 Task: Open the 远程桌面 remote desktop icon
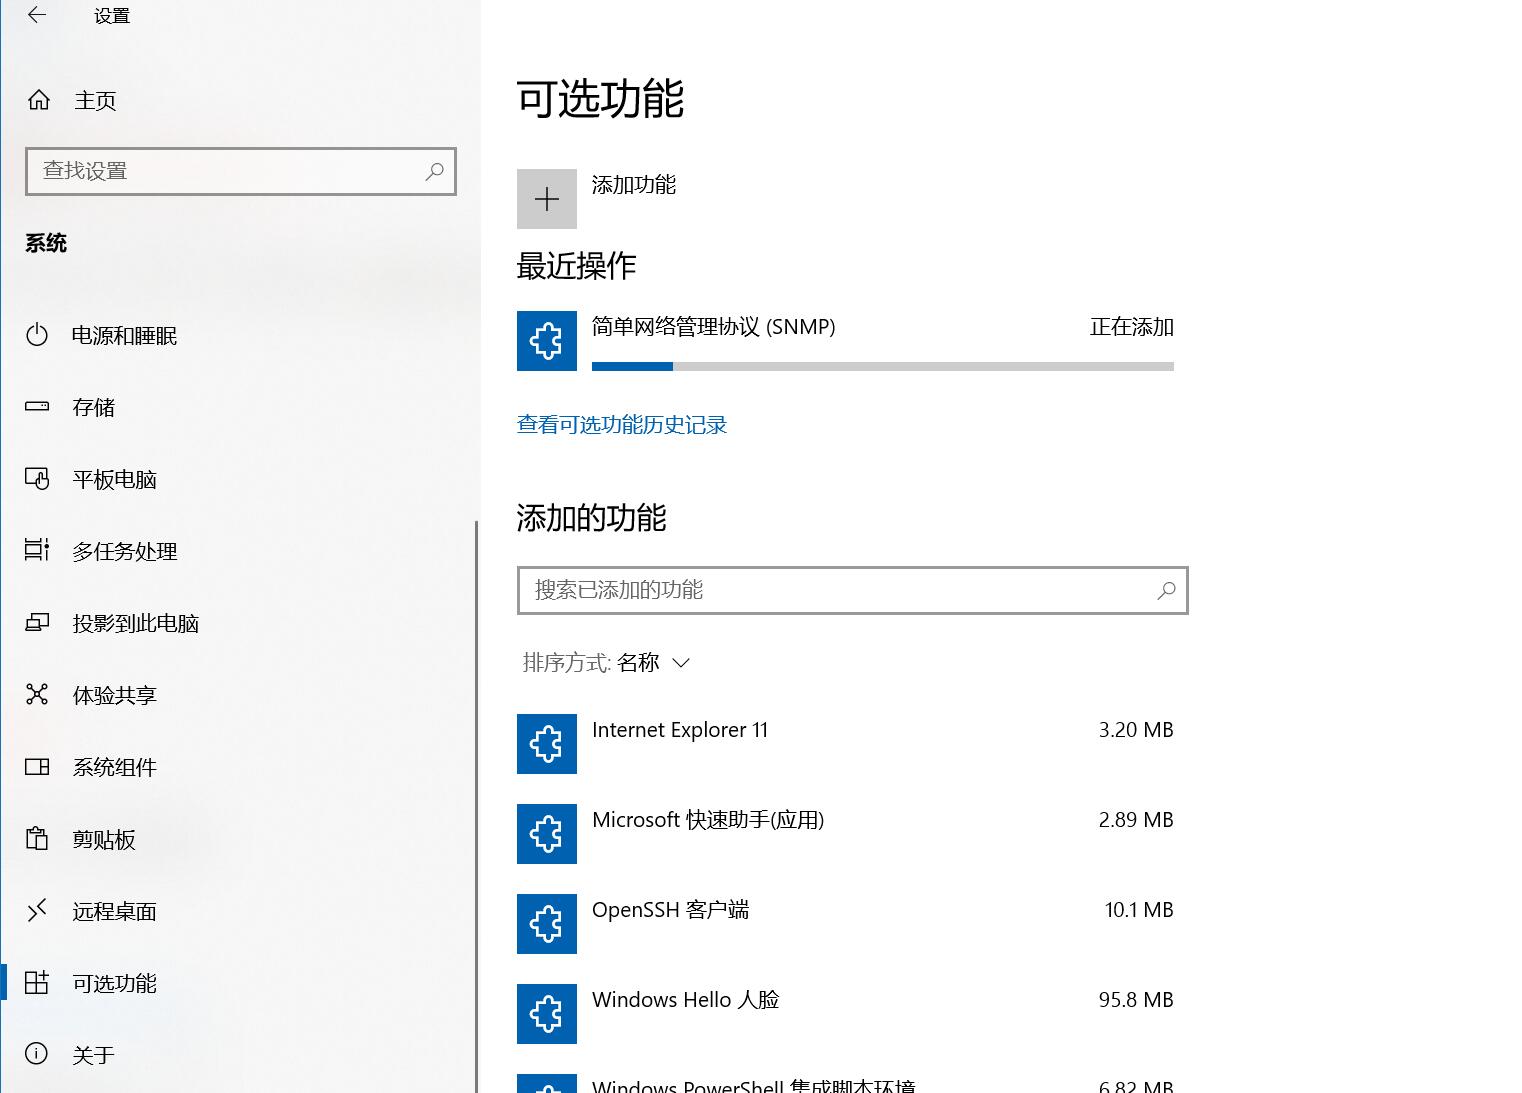coord(37,910)
